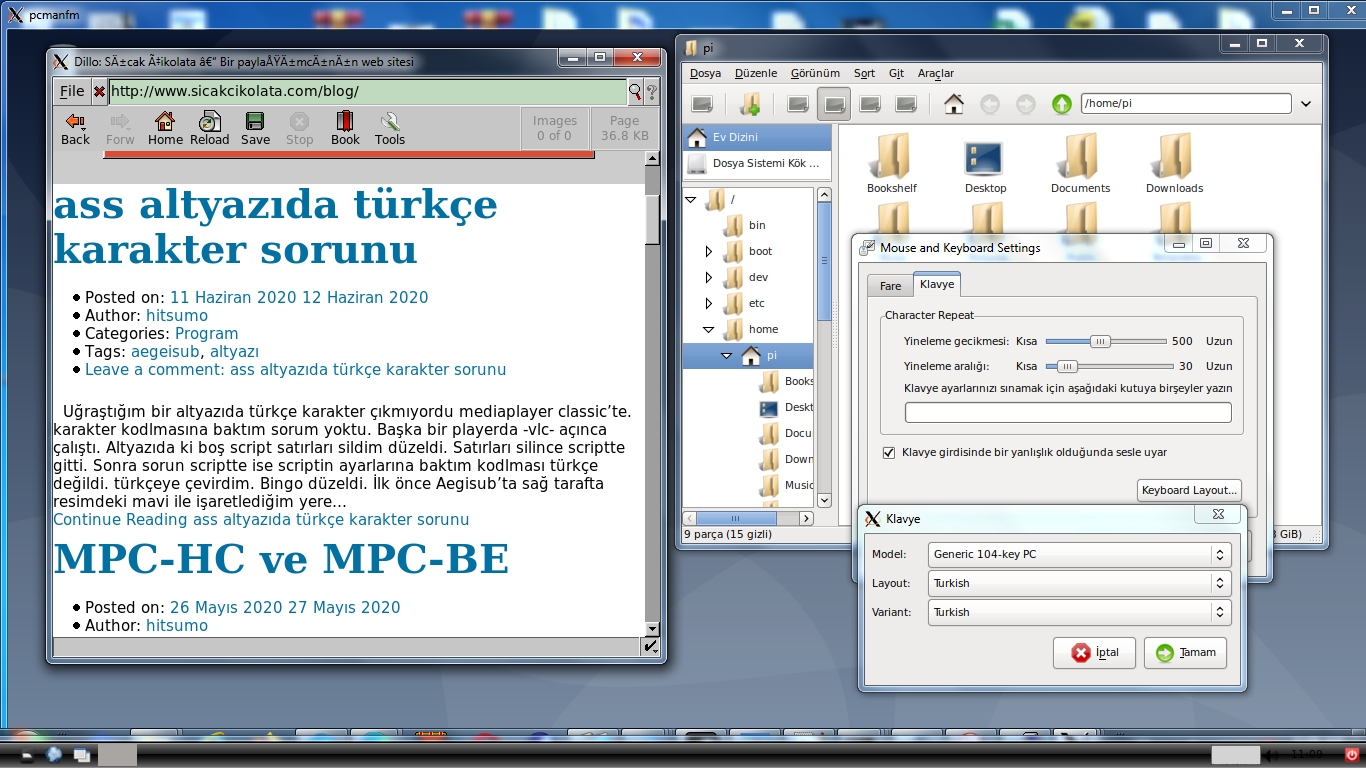Go to home folder icon in file manager

(954, 104)
